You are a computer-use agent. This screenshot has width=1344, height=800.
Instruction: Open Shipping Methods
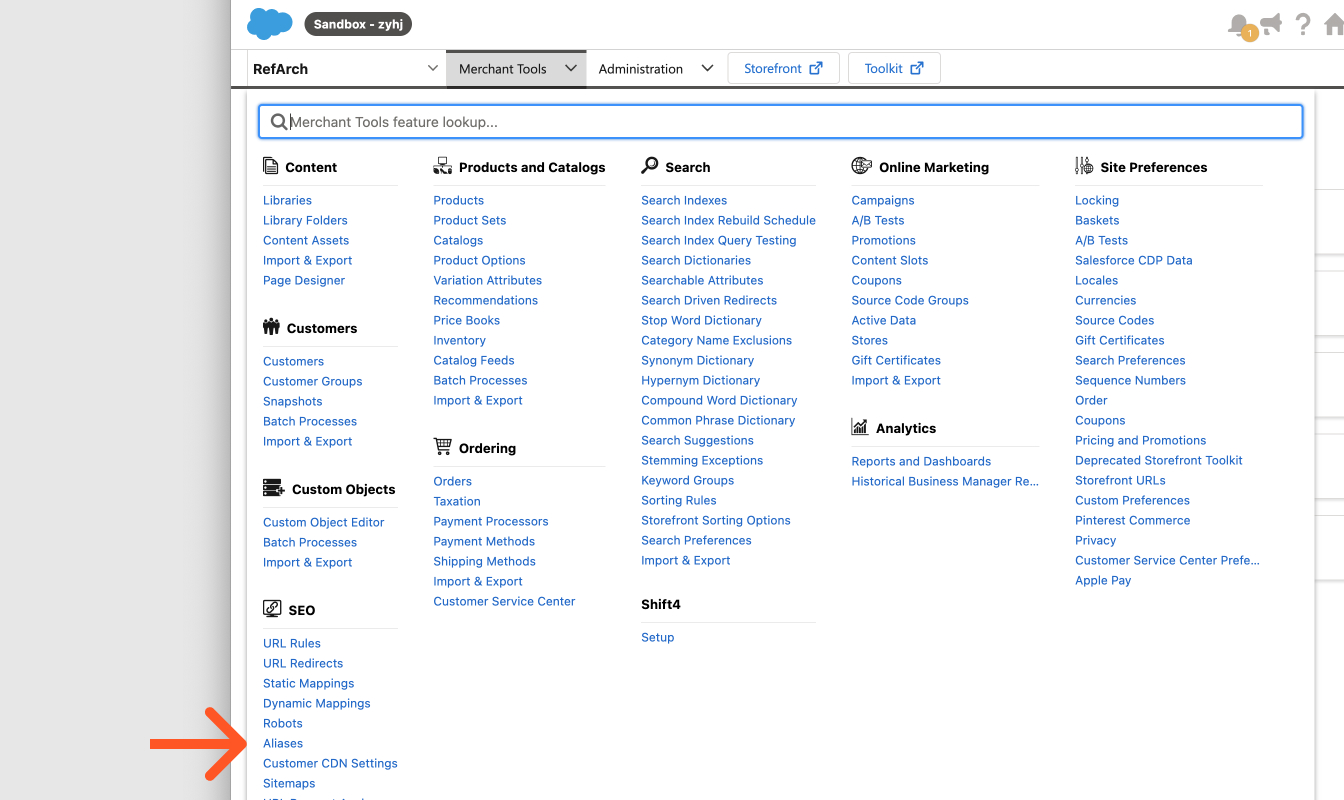[484, 561]
